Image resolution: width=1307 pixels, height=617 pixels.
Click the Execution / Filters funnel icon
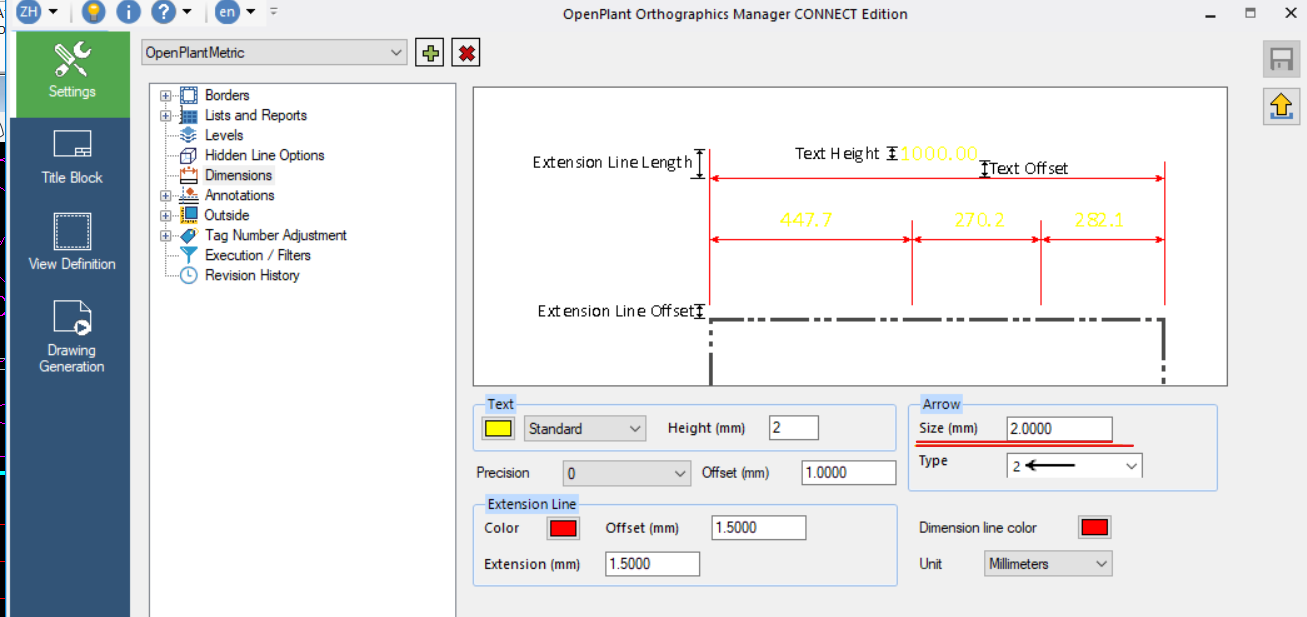point(189,255)
